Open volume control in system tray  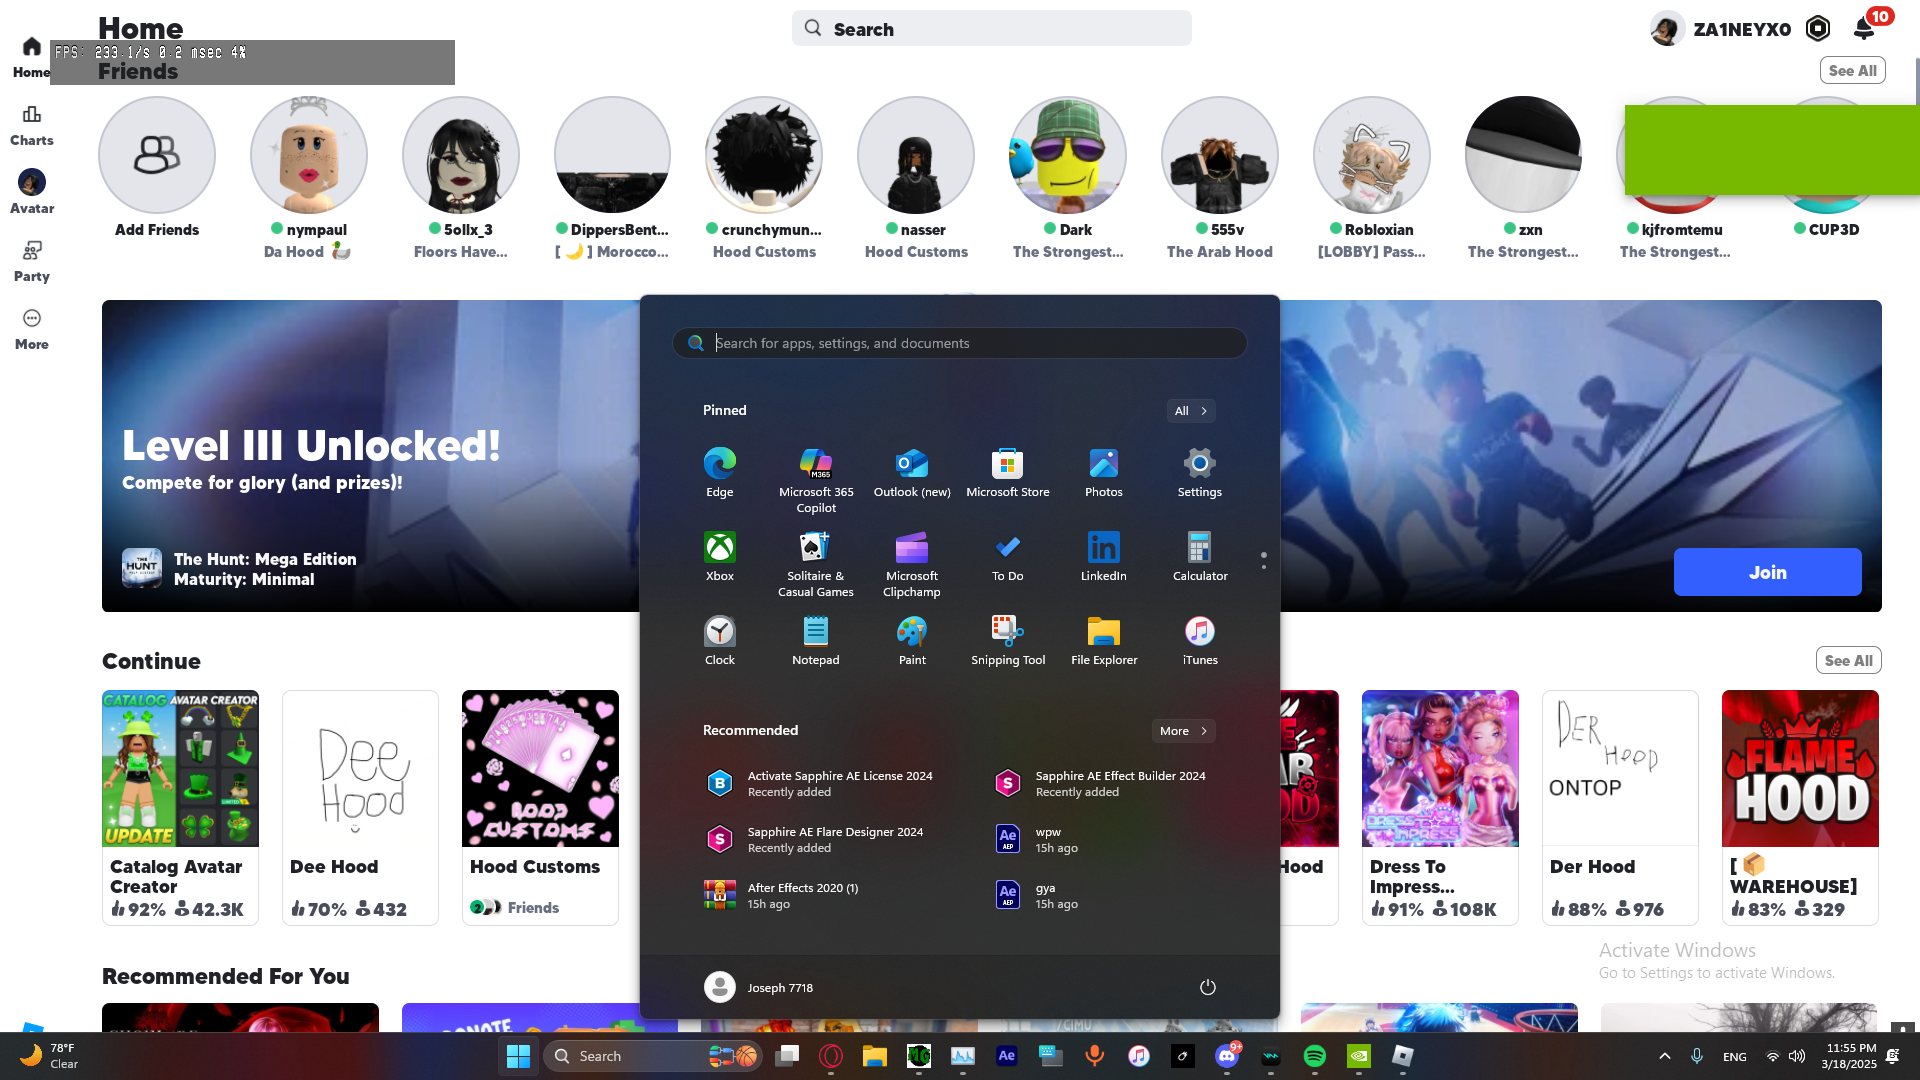(1797, 1056)
